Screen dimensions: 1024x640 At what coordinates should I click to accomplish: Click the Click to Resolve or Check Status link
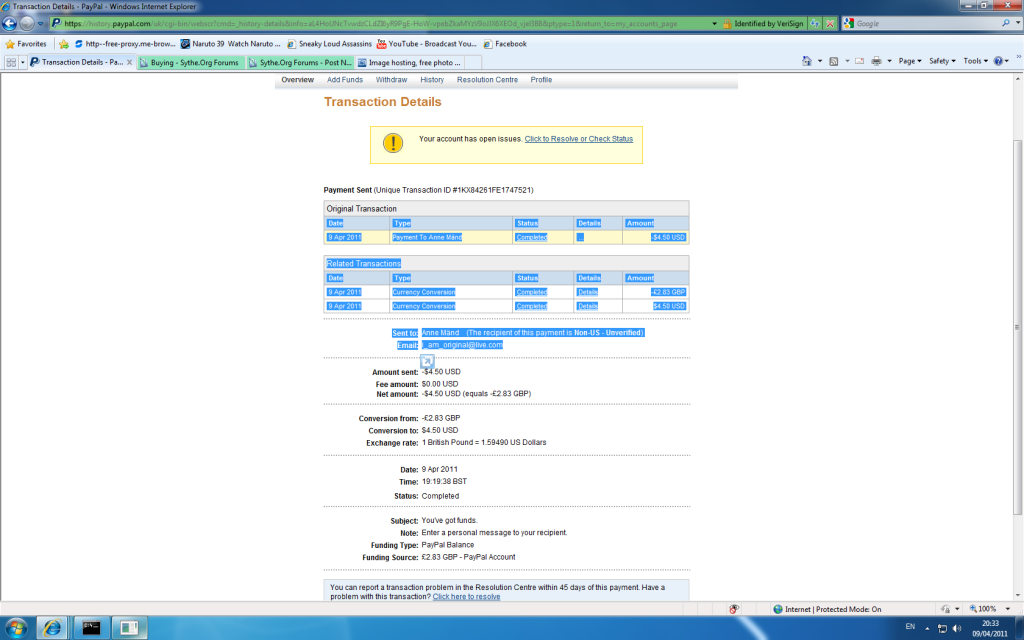point(579,139)
